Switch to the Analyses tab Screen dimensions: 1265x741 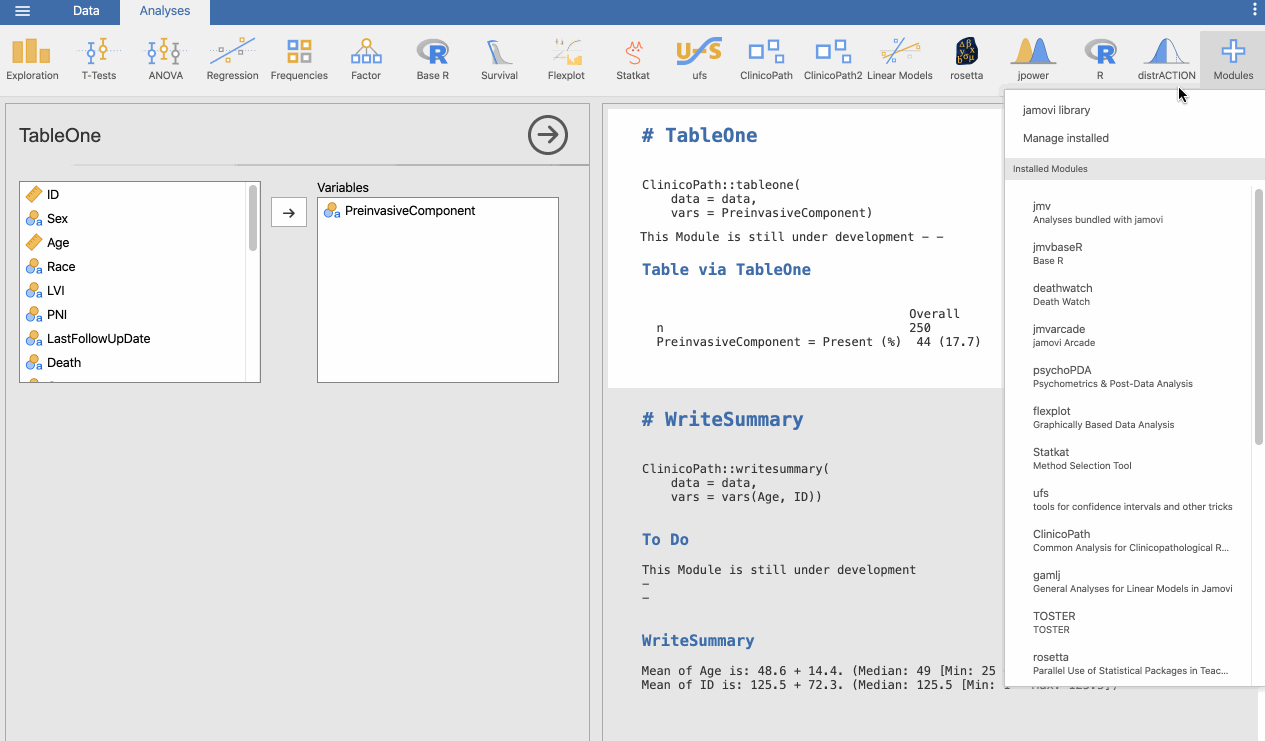(164, 11)
